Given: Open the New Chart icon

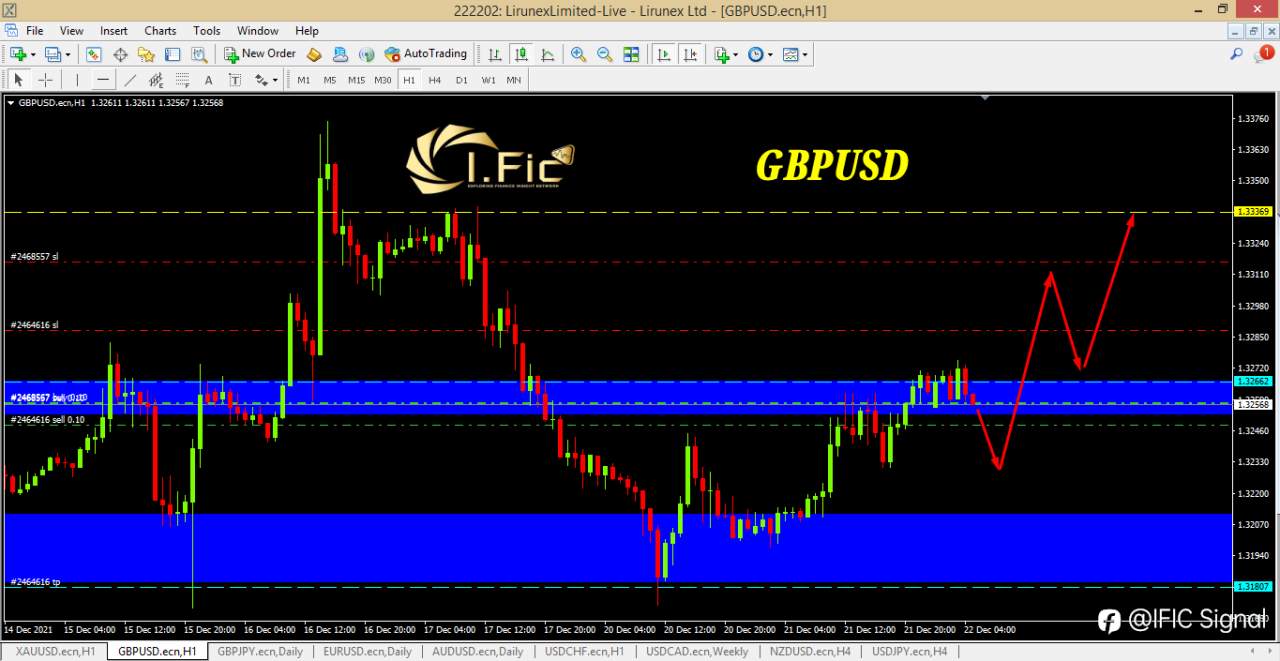Looking at the screenshot, I should click(18, 54).
